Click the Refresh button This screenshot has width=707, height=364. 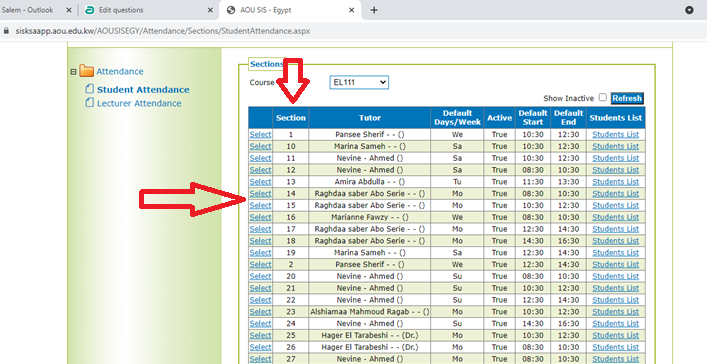tap(627, 98)
